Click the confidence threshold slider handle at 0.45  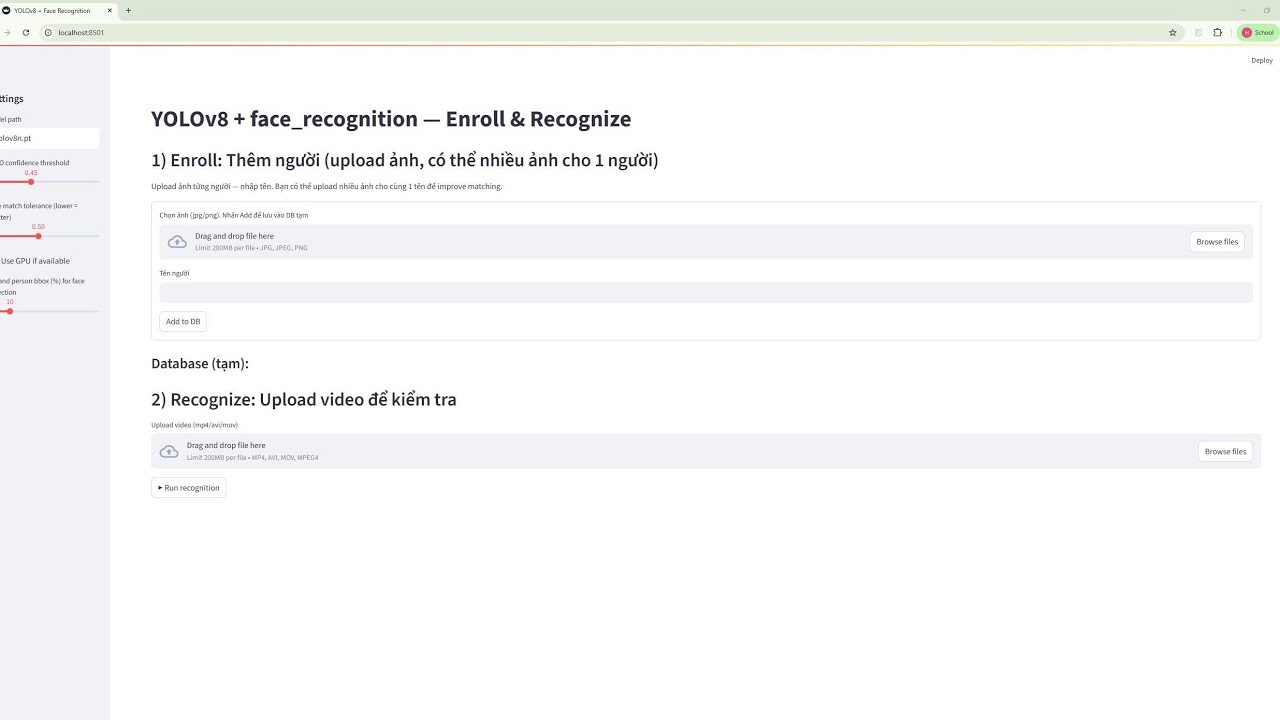(x=31, y=182)
